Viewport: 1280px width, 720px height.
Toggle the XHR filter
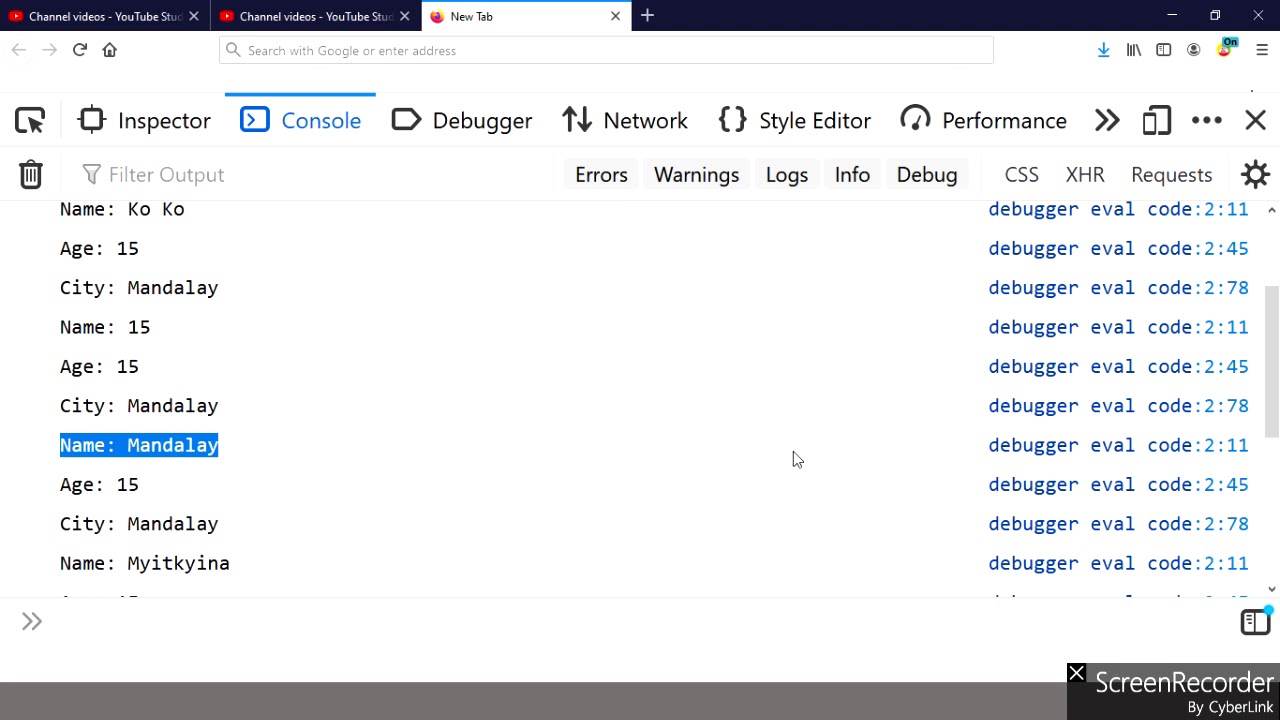(1085, 175)
